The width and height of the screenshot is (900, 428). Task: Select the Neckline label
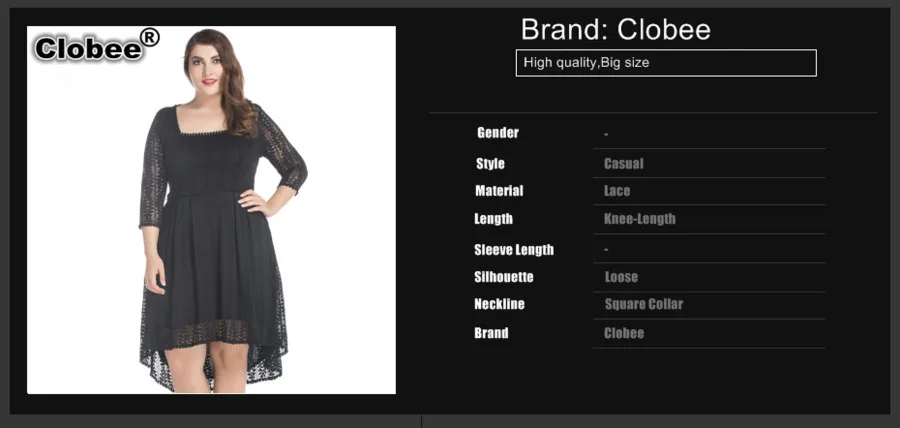499,304
